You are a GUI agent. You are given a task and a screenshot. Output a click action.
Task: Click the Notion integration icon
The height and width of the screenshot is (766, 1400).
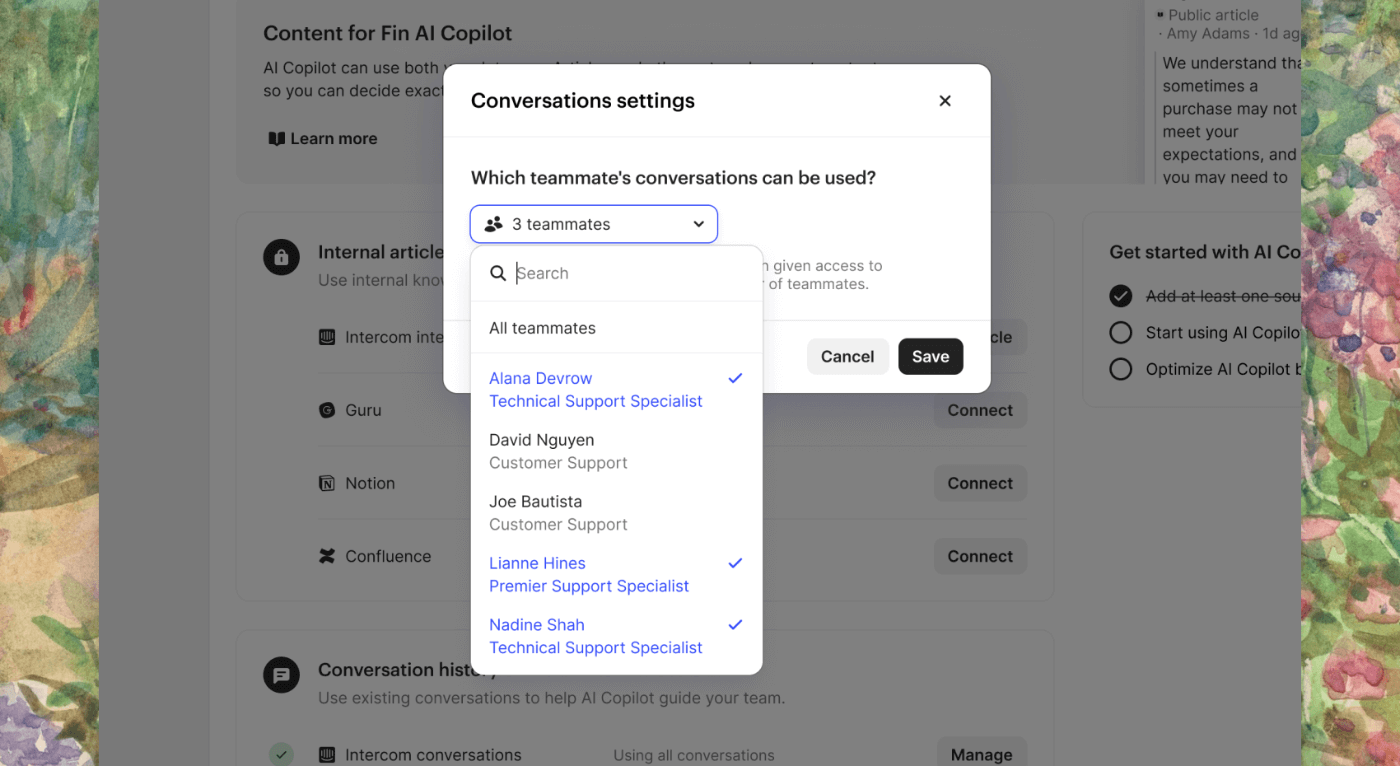click(x=326, y=483)
